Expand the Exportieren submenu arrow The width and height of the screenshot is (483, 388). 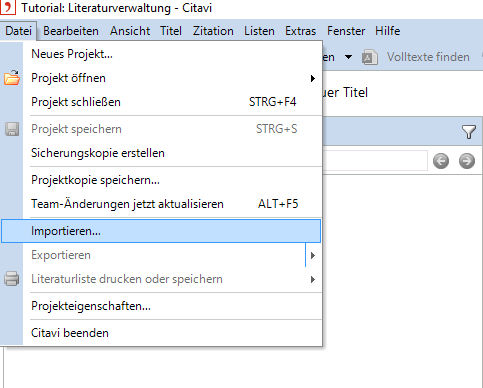(x=313, y=255)
